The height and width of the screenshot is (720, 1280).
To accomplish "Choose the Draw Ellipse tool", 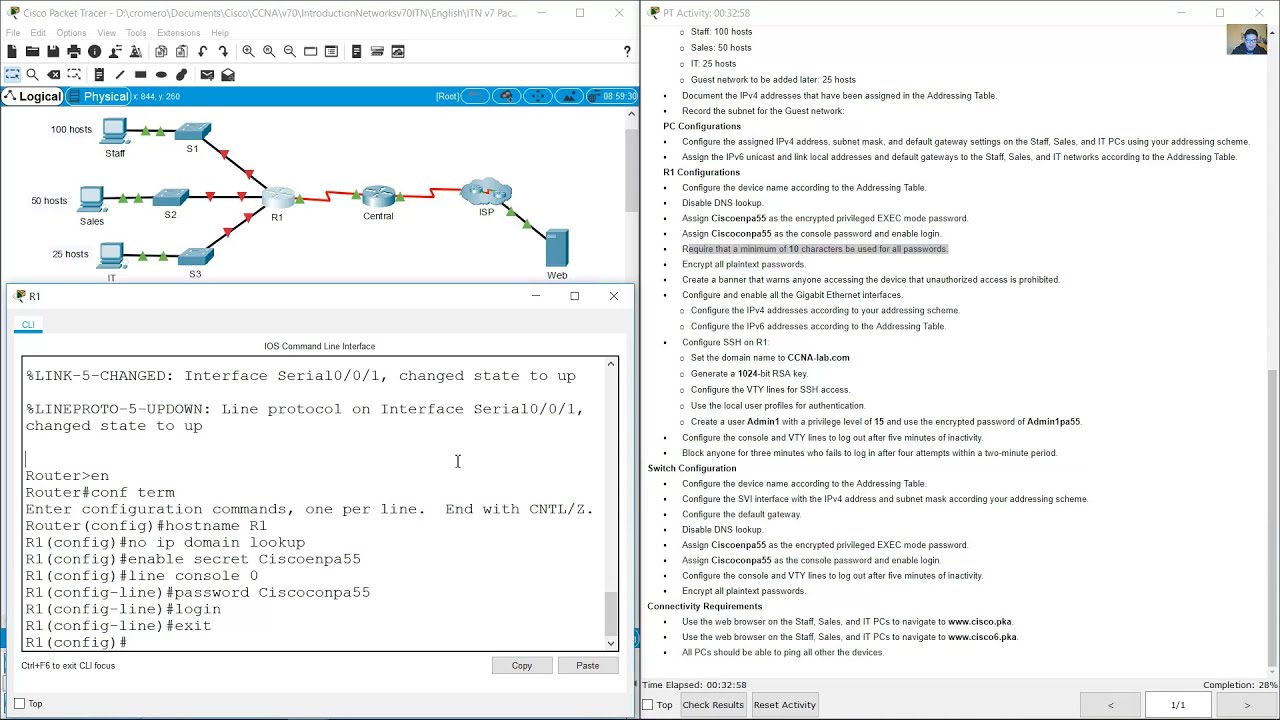I will coord(161,74).
